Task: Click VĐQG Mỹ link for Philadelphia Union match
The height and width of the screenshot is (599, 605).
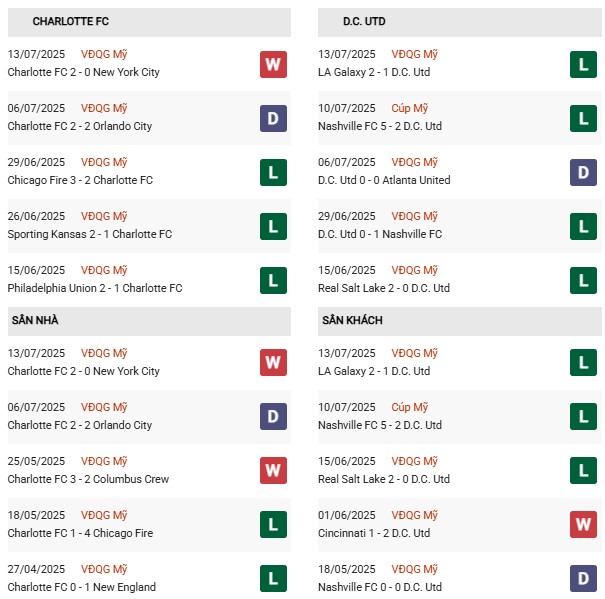Action: pos(105,270)
